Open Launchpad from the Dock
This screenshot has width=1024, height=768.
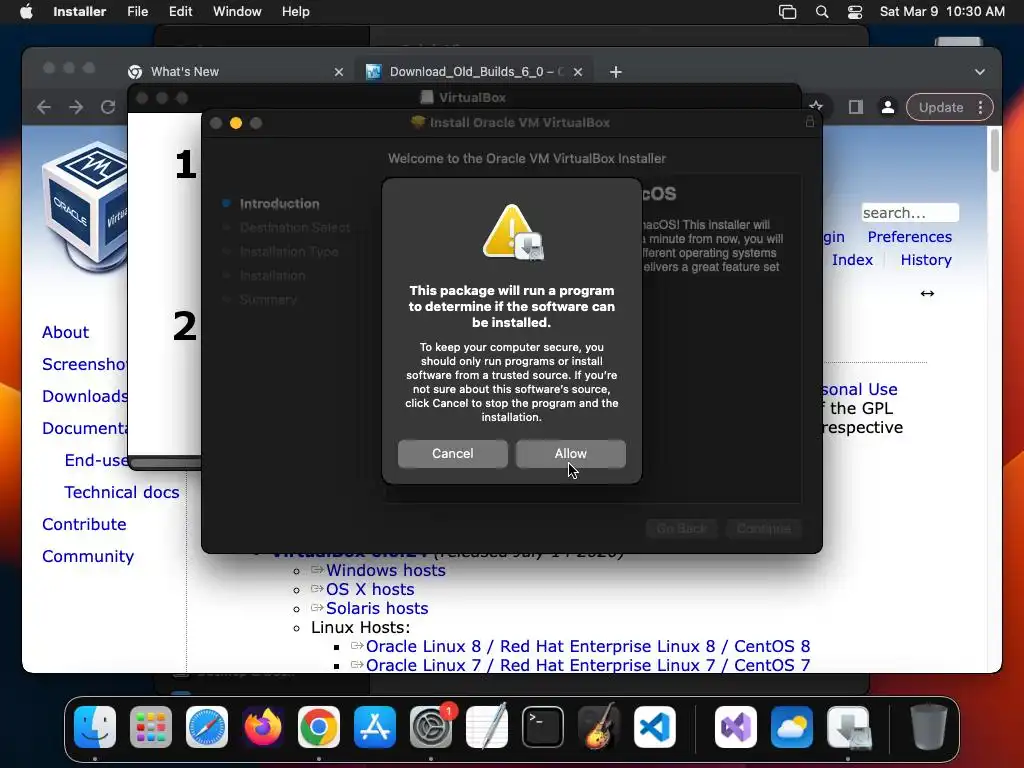pyautogui.click(x=151, y=727)
